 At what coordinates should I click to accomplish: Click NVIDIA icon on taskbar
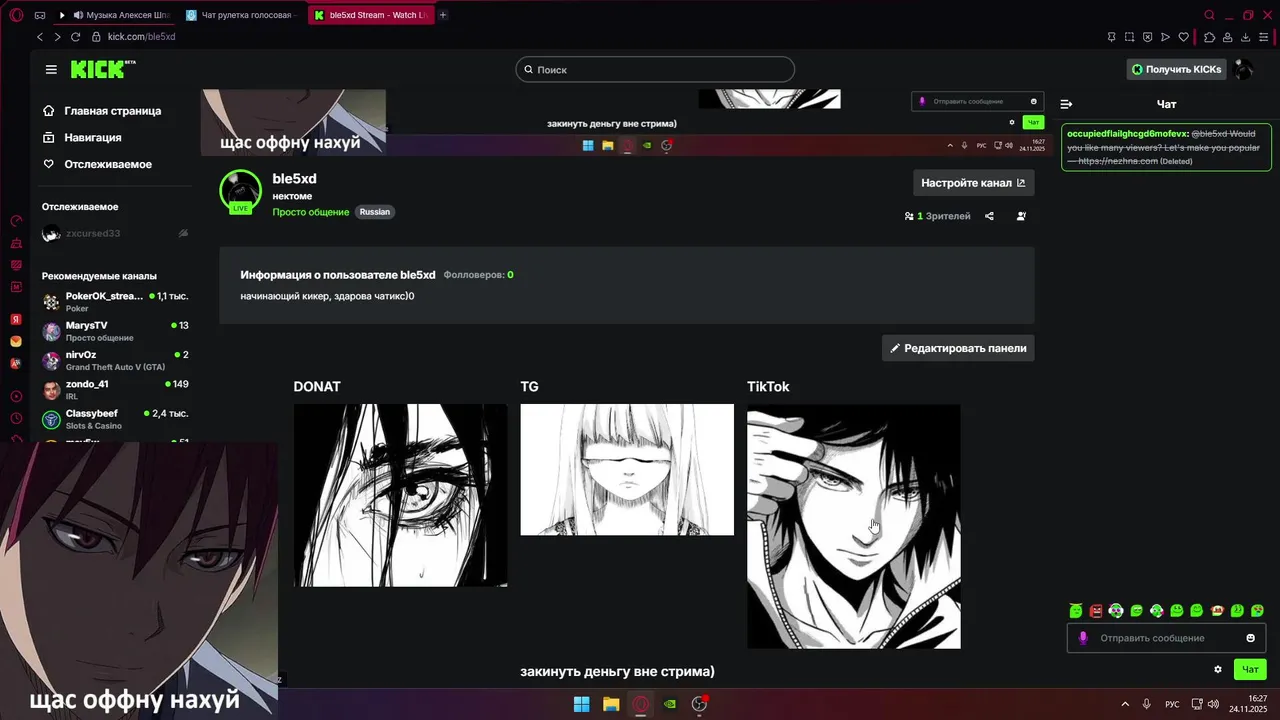click(x=670, y=704)
